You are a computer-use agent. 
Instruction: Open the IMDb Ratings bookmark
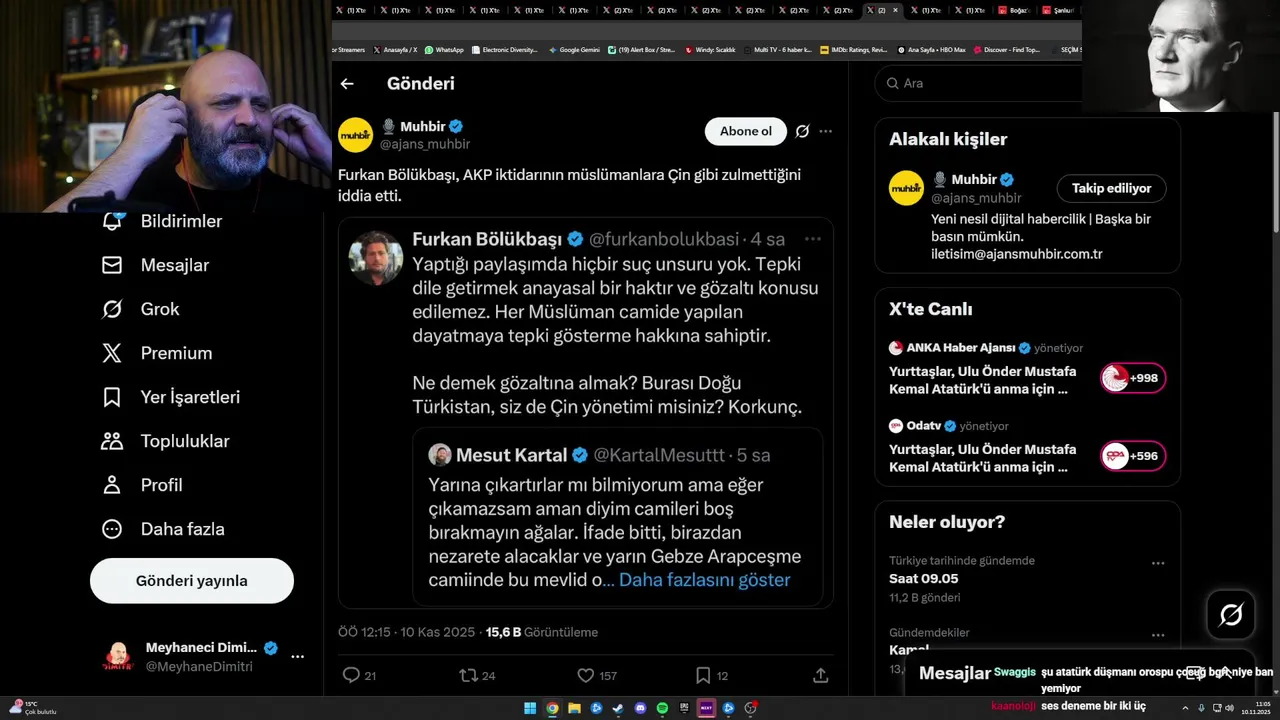(x=853, y=49)
